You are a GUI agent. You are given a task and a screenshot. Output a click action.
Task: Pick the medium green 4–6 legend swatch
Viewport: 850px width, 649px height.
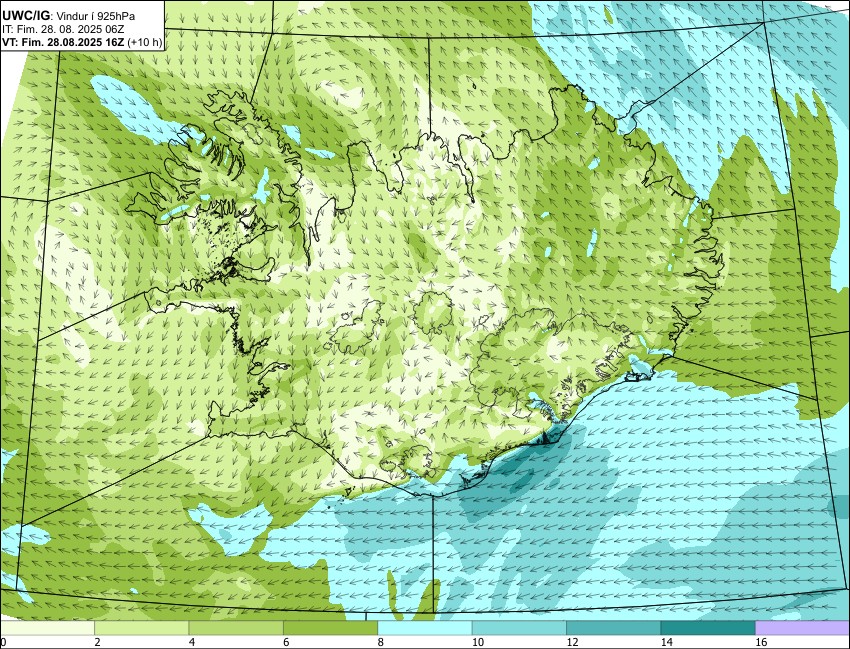coord(236,628)
